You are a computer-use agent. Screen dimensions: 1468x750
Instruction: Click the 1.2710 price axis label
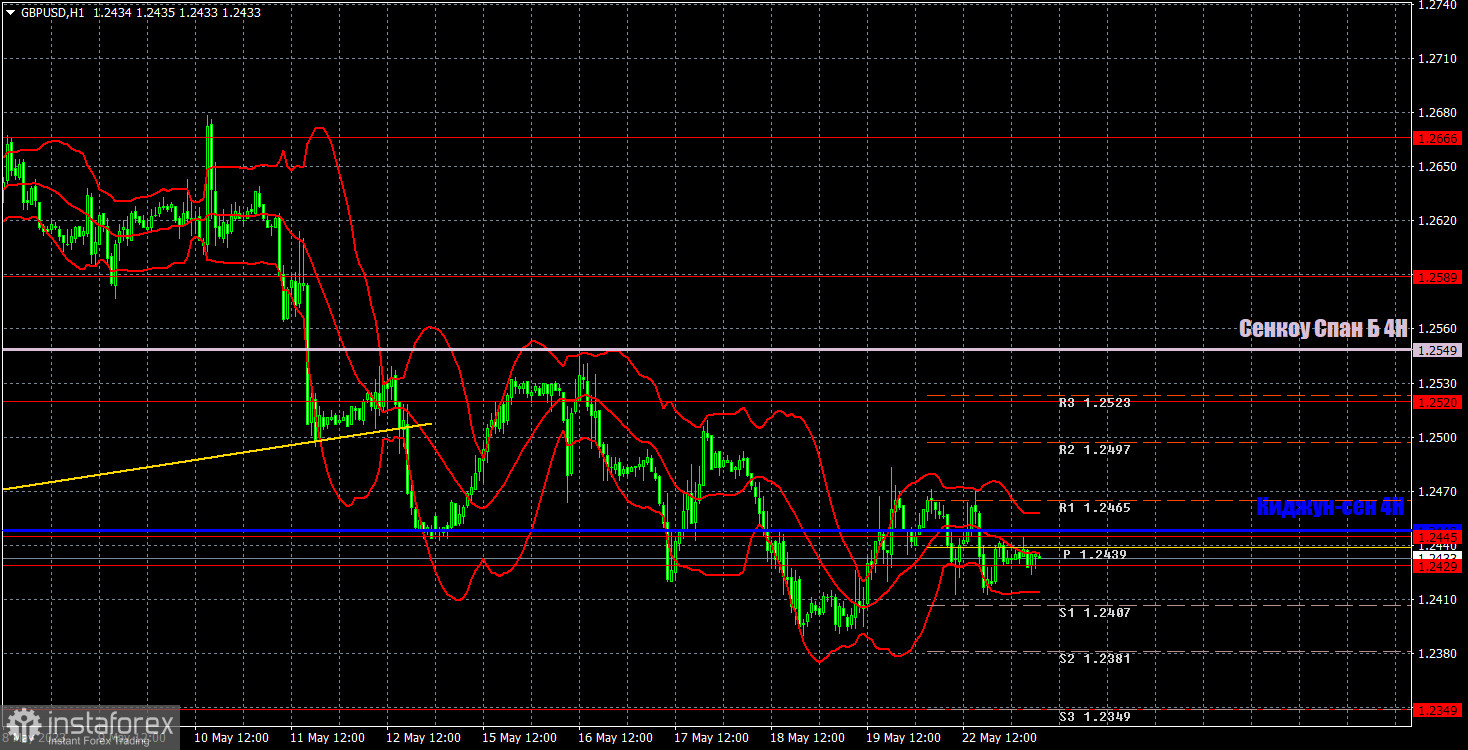(x=1436, y=59)
